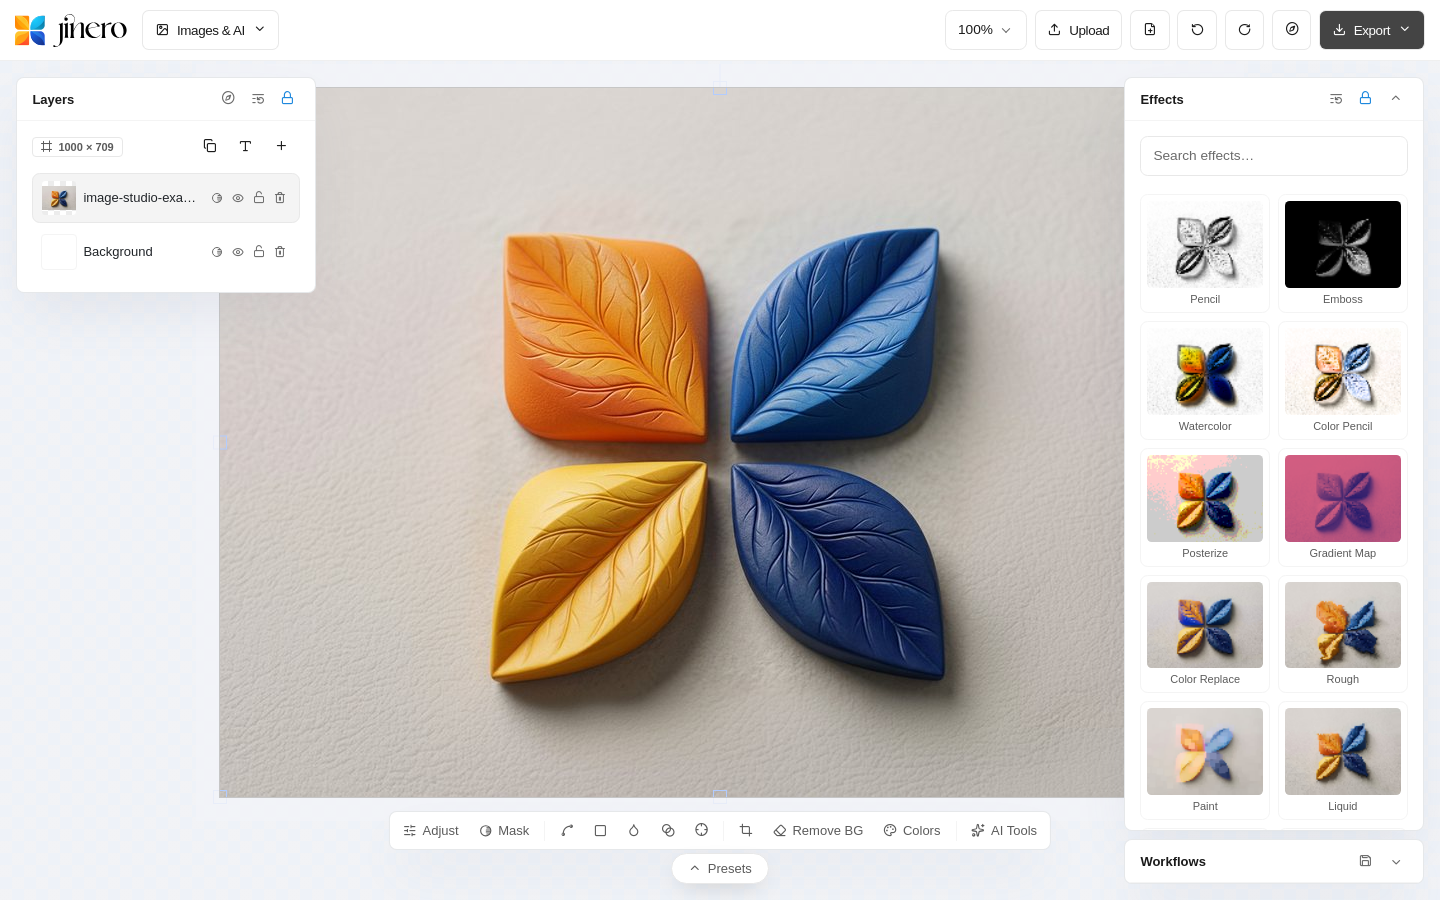
Task: Expand the Presets drawer
Action: (x=720, y=869)
